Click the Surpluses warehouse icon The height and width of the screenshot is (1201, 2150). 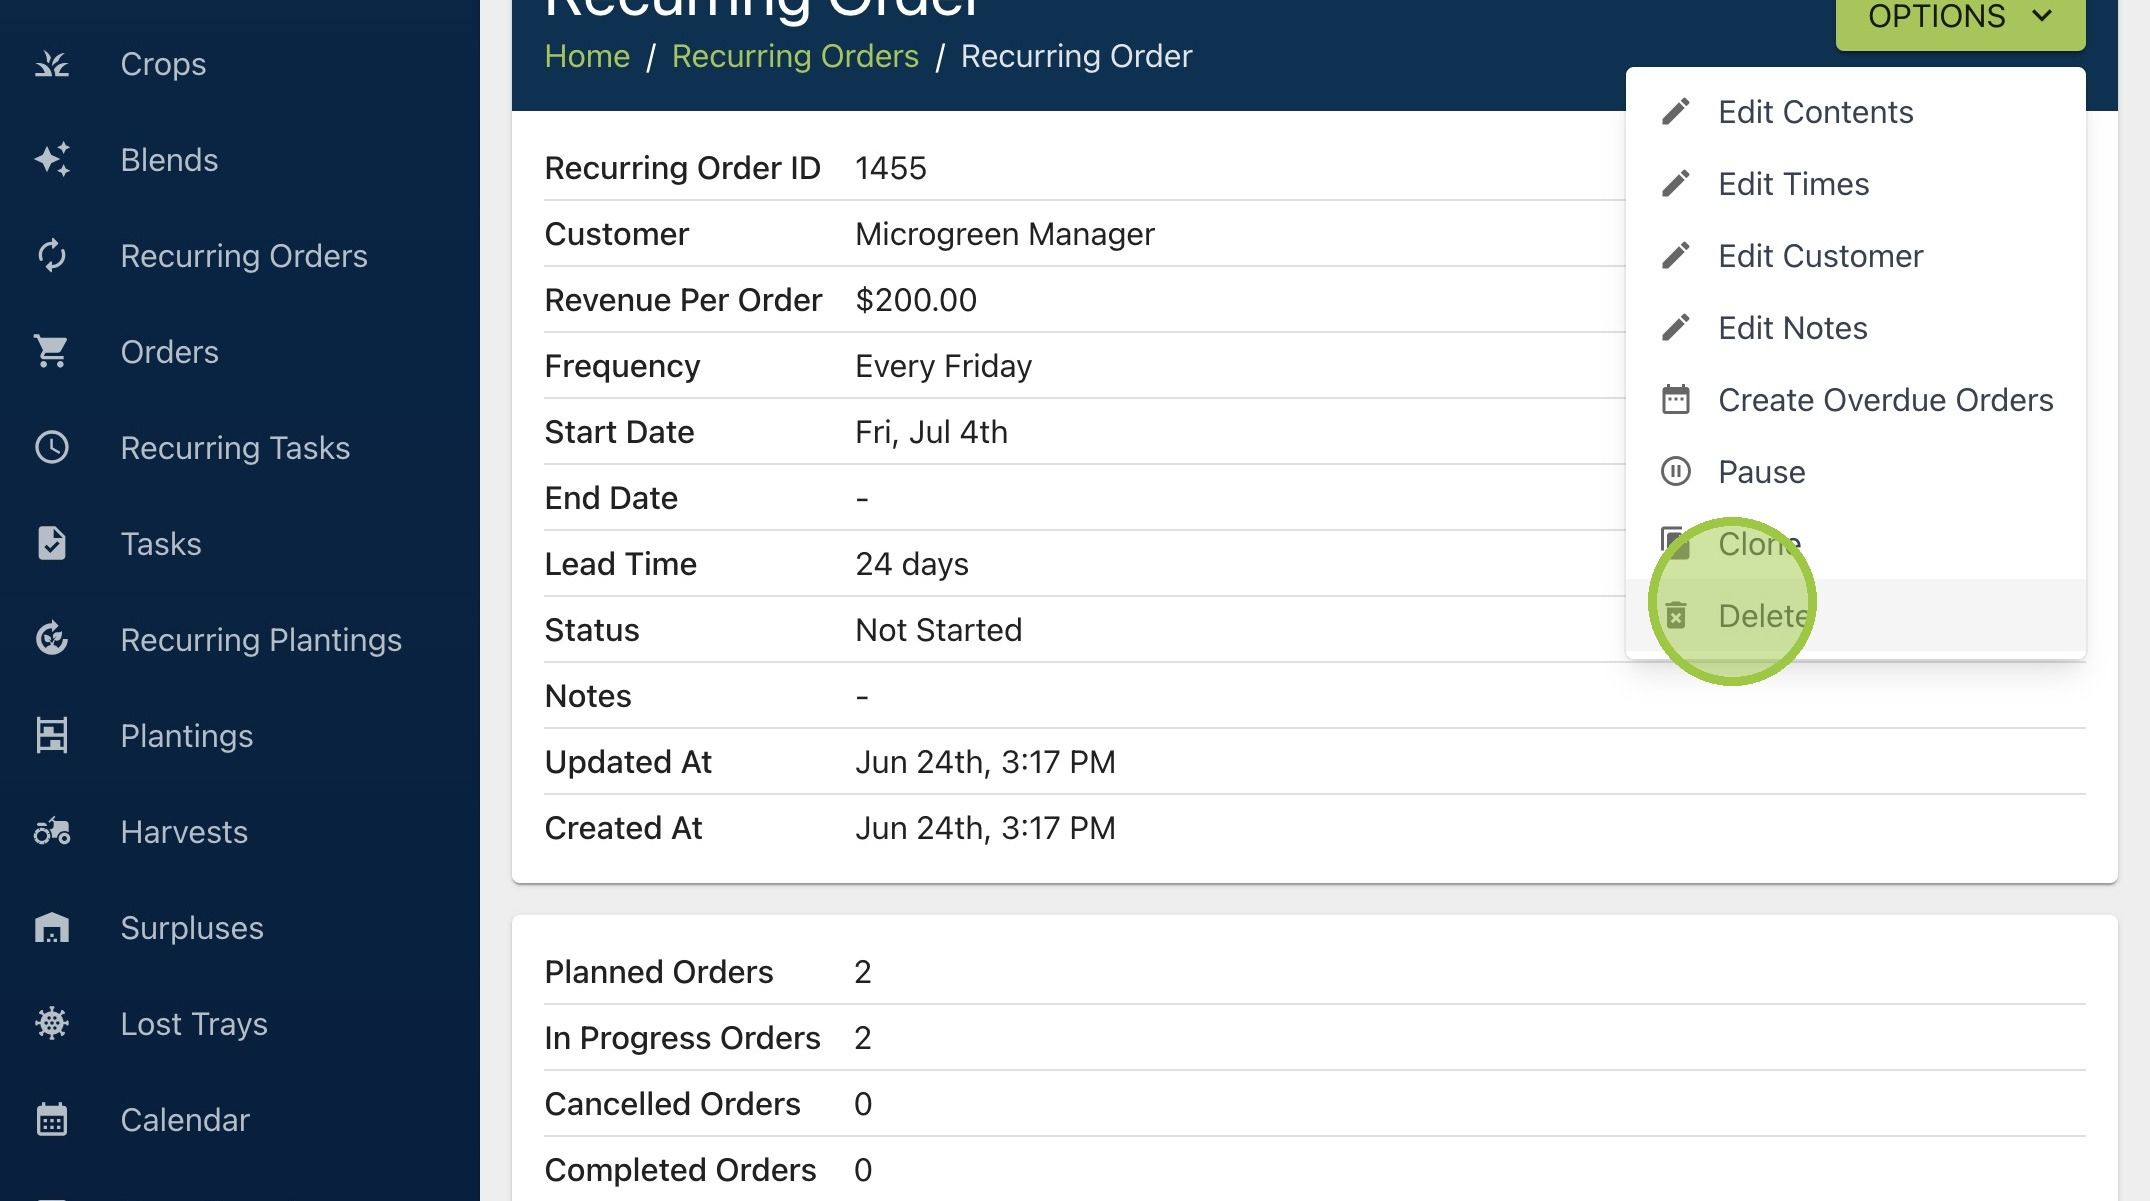52,928
